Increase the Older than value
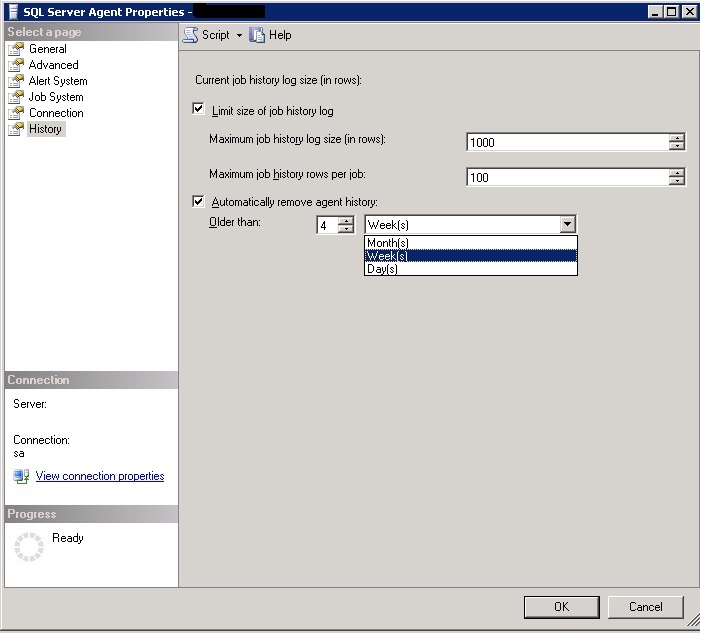This screenshot has height=633, width=701. click(x=346, y=221)
